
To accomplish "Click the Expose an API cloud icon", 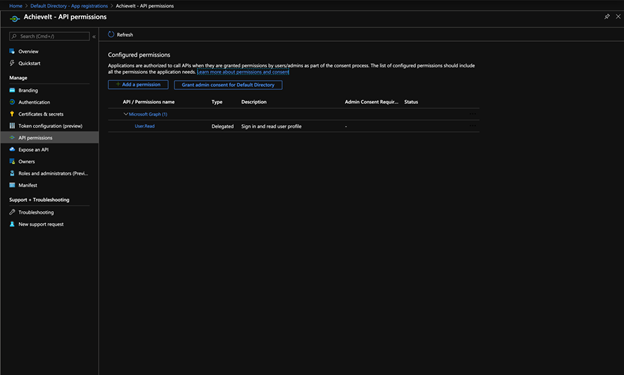I will click(12, 149).
